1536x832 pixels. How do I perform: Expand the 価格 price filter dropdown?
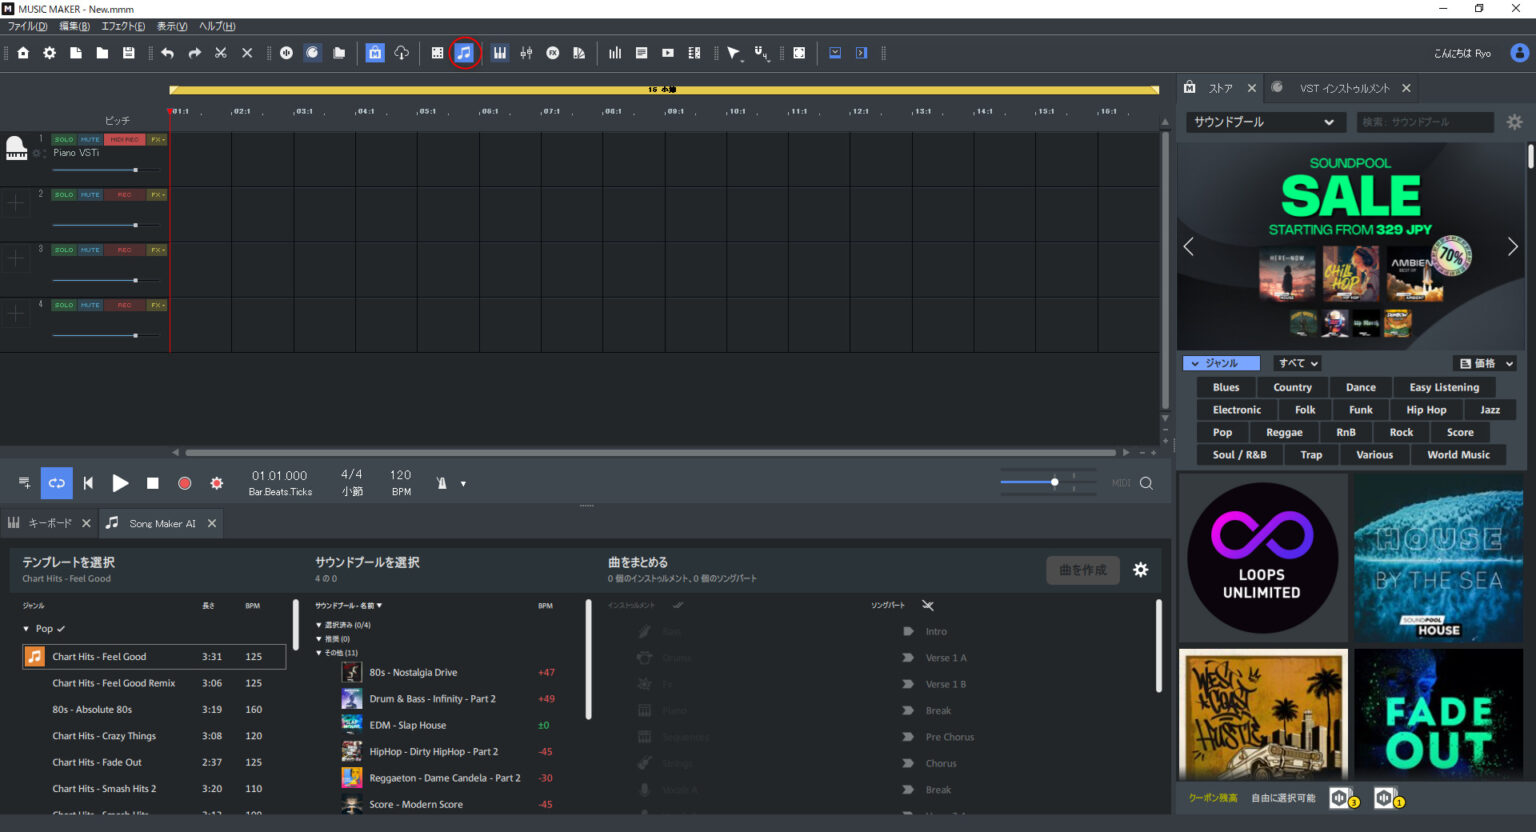(1486, 363)
